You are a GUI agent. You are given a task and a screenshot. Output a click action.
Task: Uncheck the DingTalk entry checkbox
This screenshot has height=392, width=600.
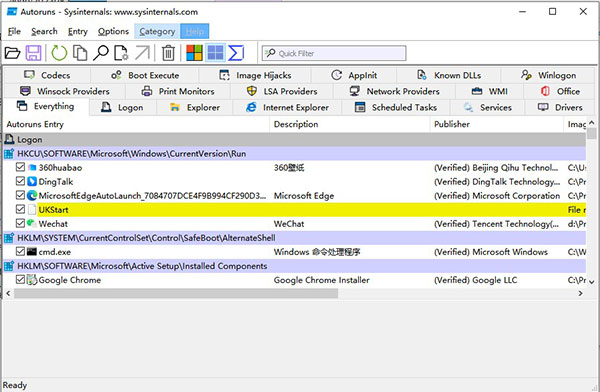(x=20, y=181)
